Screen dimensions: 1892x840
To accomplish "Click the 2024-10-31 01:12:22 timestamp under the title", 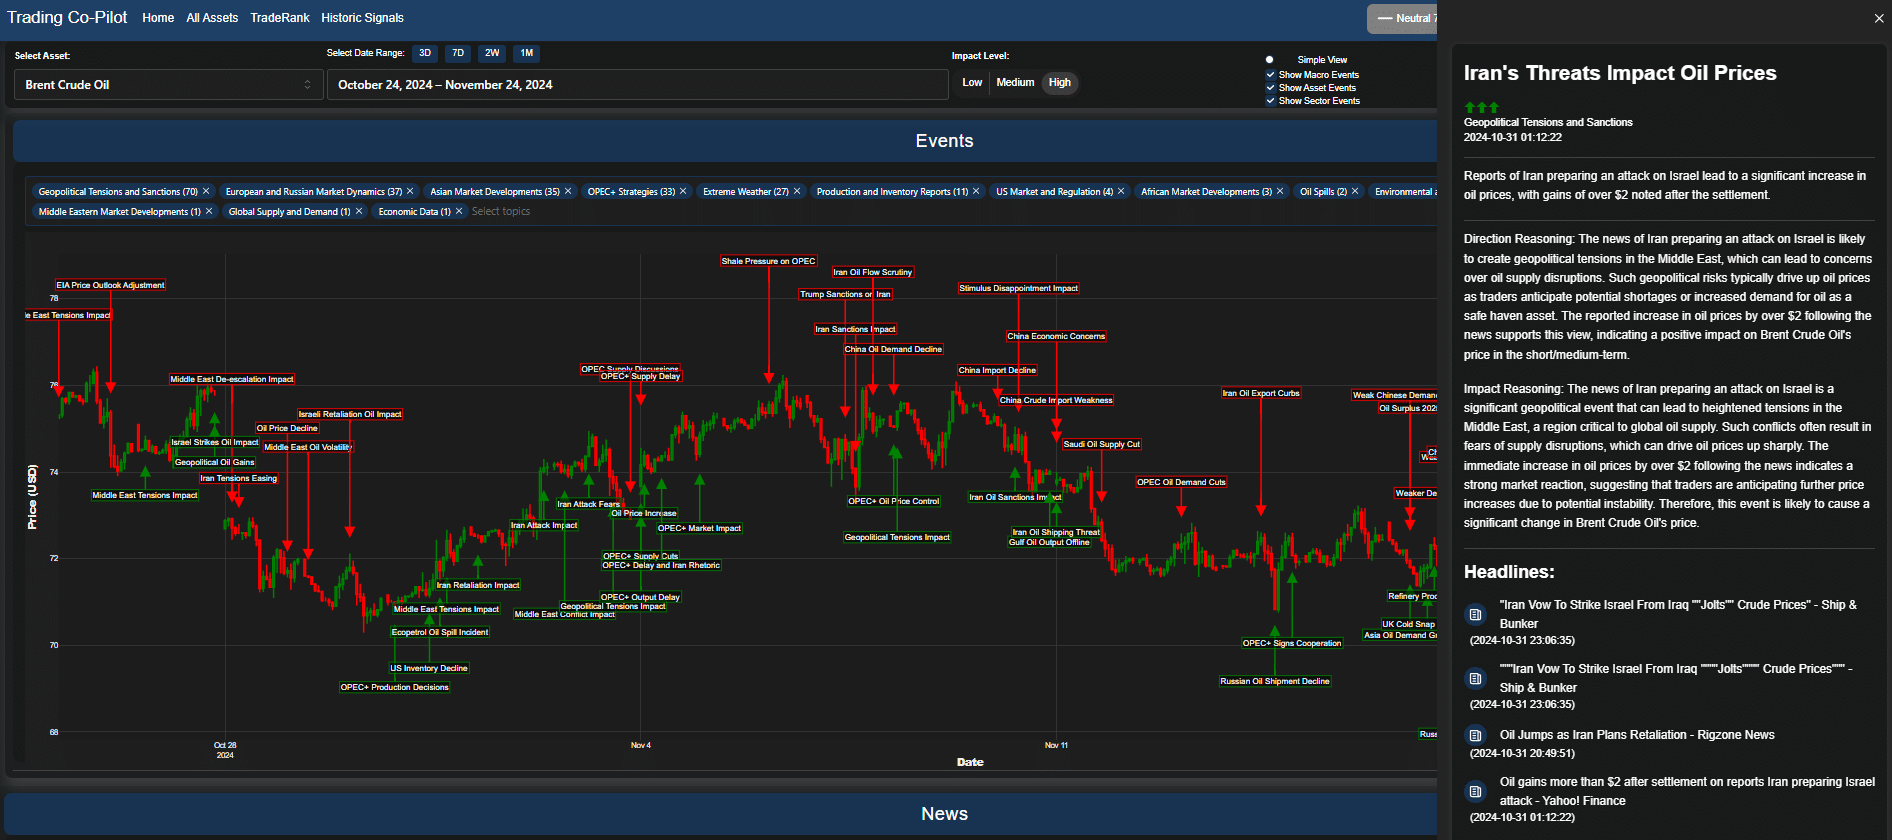I will click(1513, 137).
